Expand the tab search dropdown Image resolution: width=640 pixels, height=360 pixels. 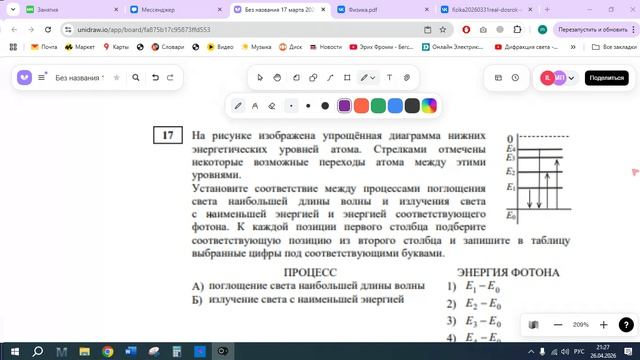pyautogui.click(x=13, y=9)
